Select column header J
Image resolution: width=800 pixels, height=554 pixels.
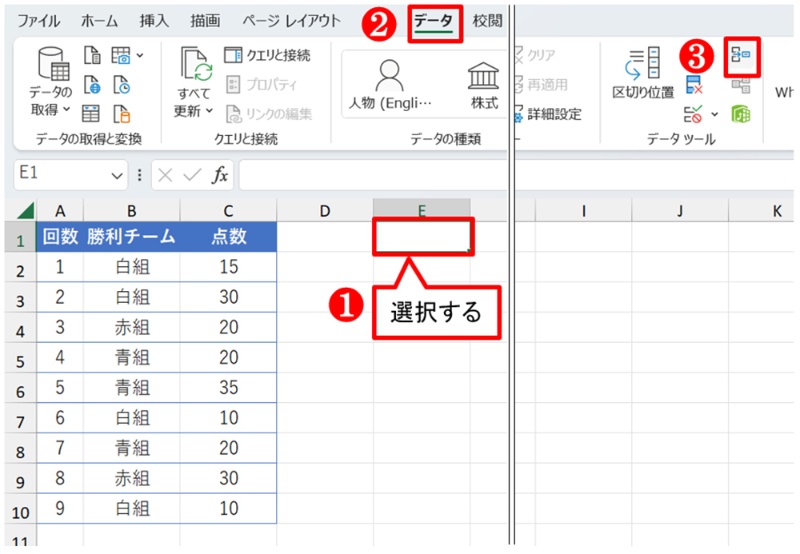point(680,211)
